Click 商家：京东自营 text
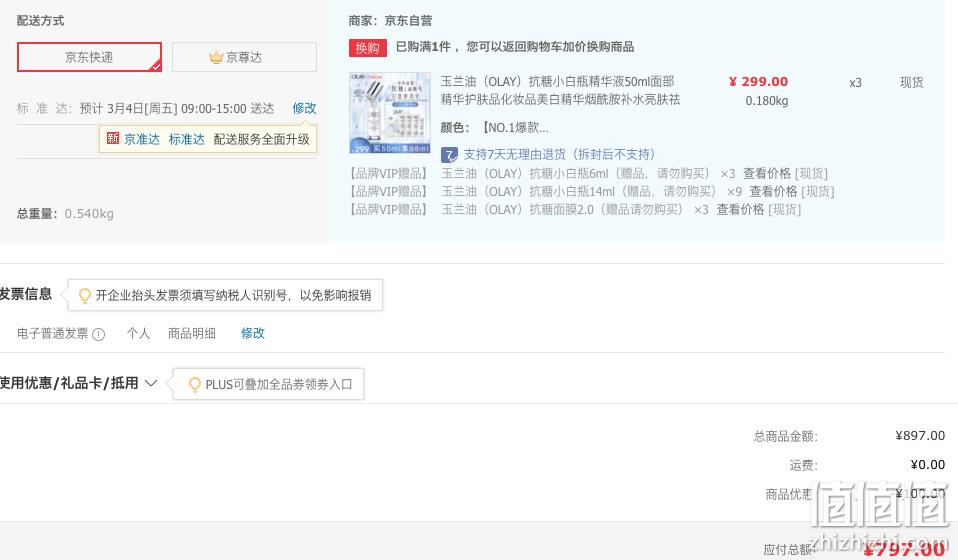 390,21
